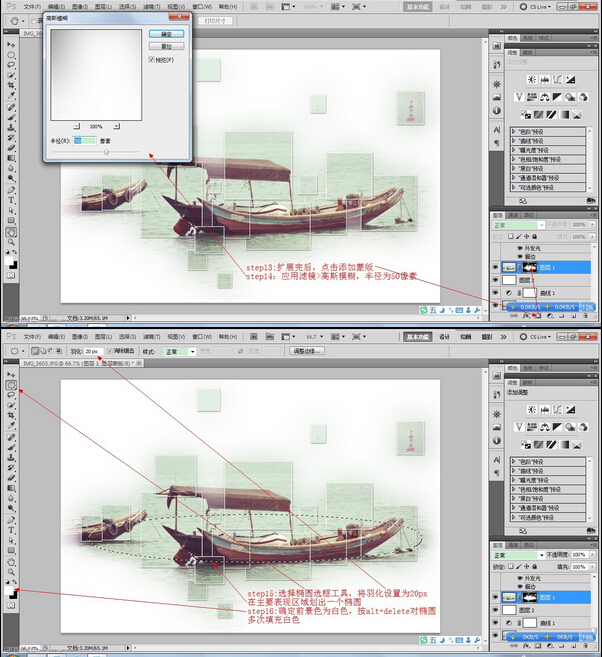Image resolution: width=602 pixels, height=657 pixels.
Task: Click the radius slider handle in Gaussian Blur
Action: coord(106,152)
